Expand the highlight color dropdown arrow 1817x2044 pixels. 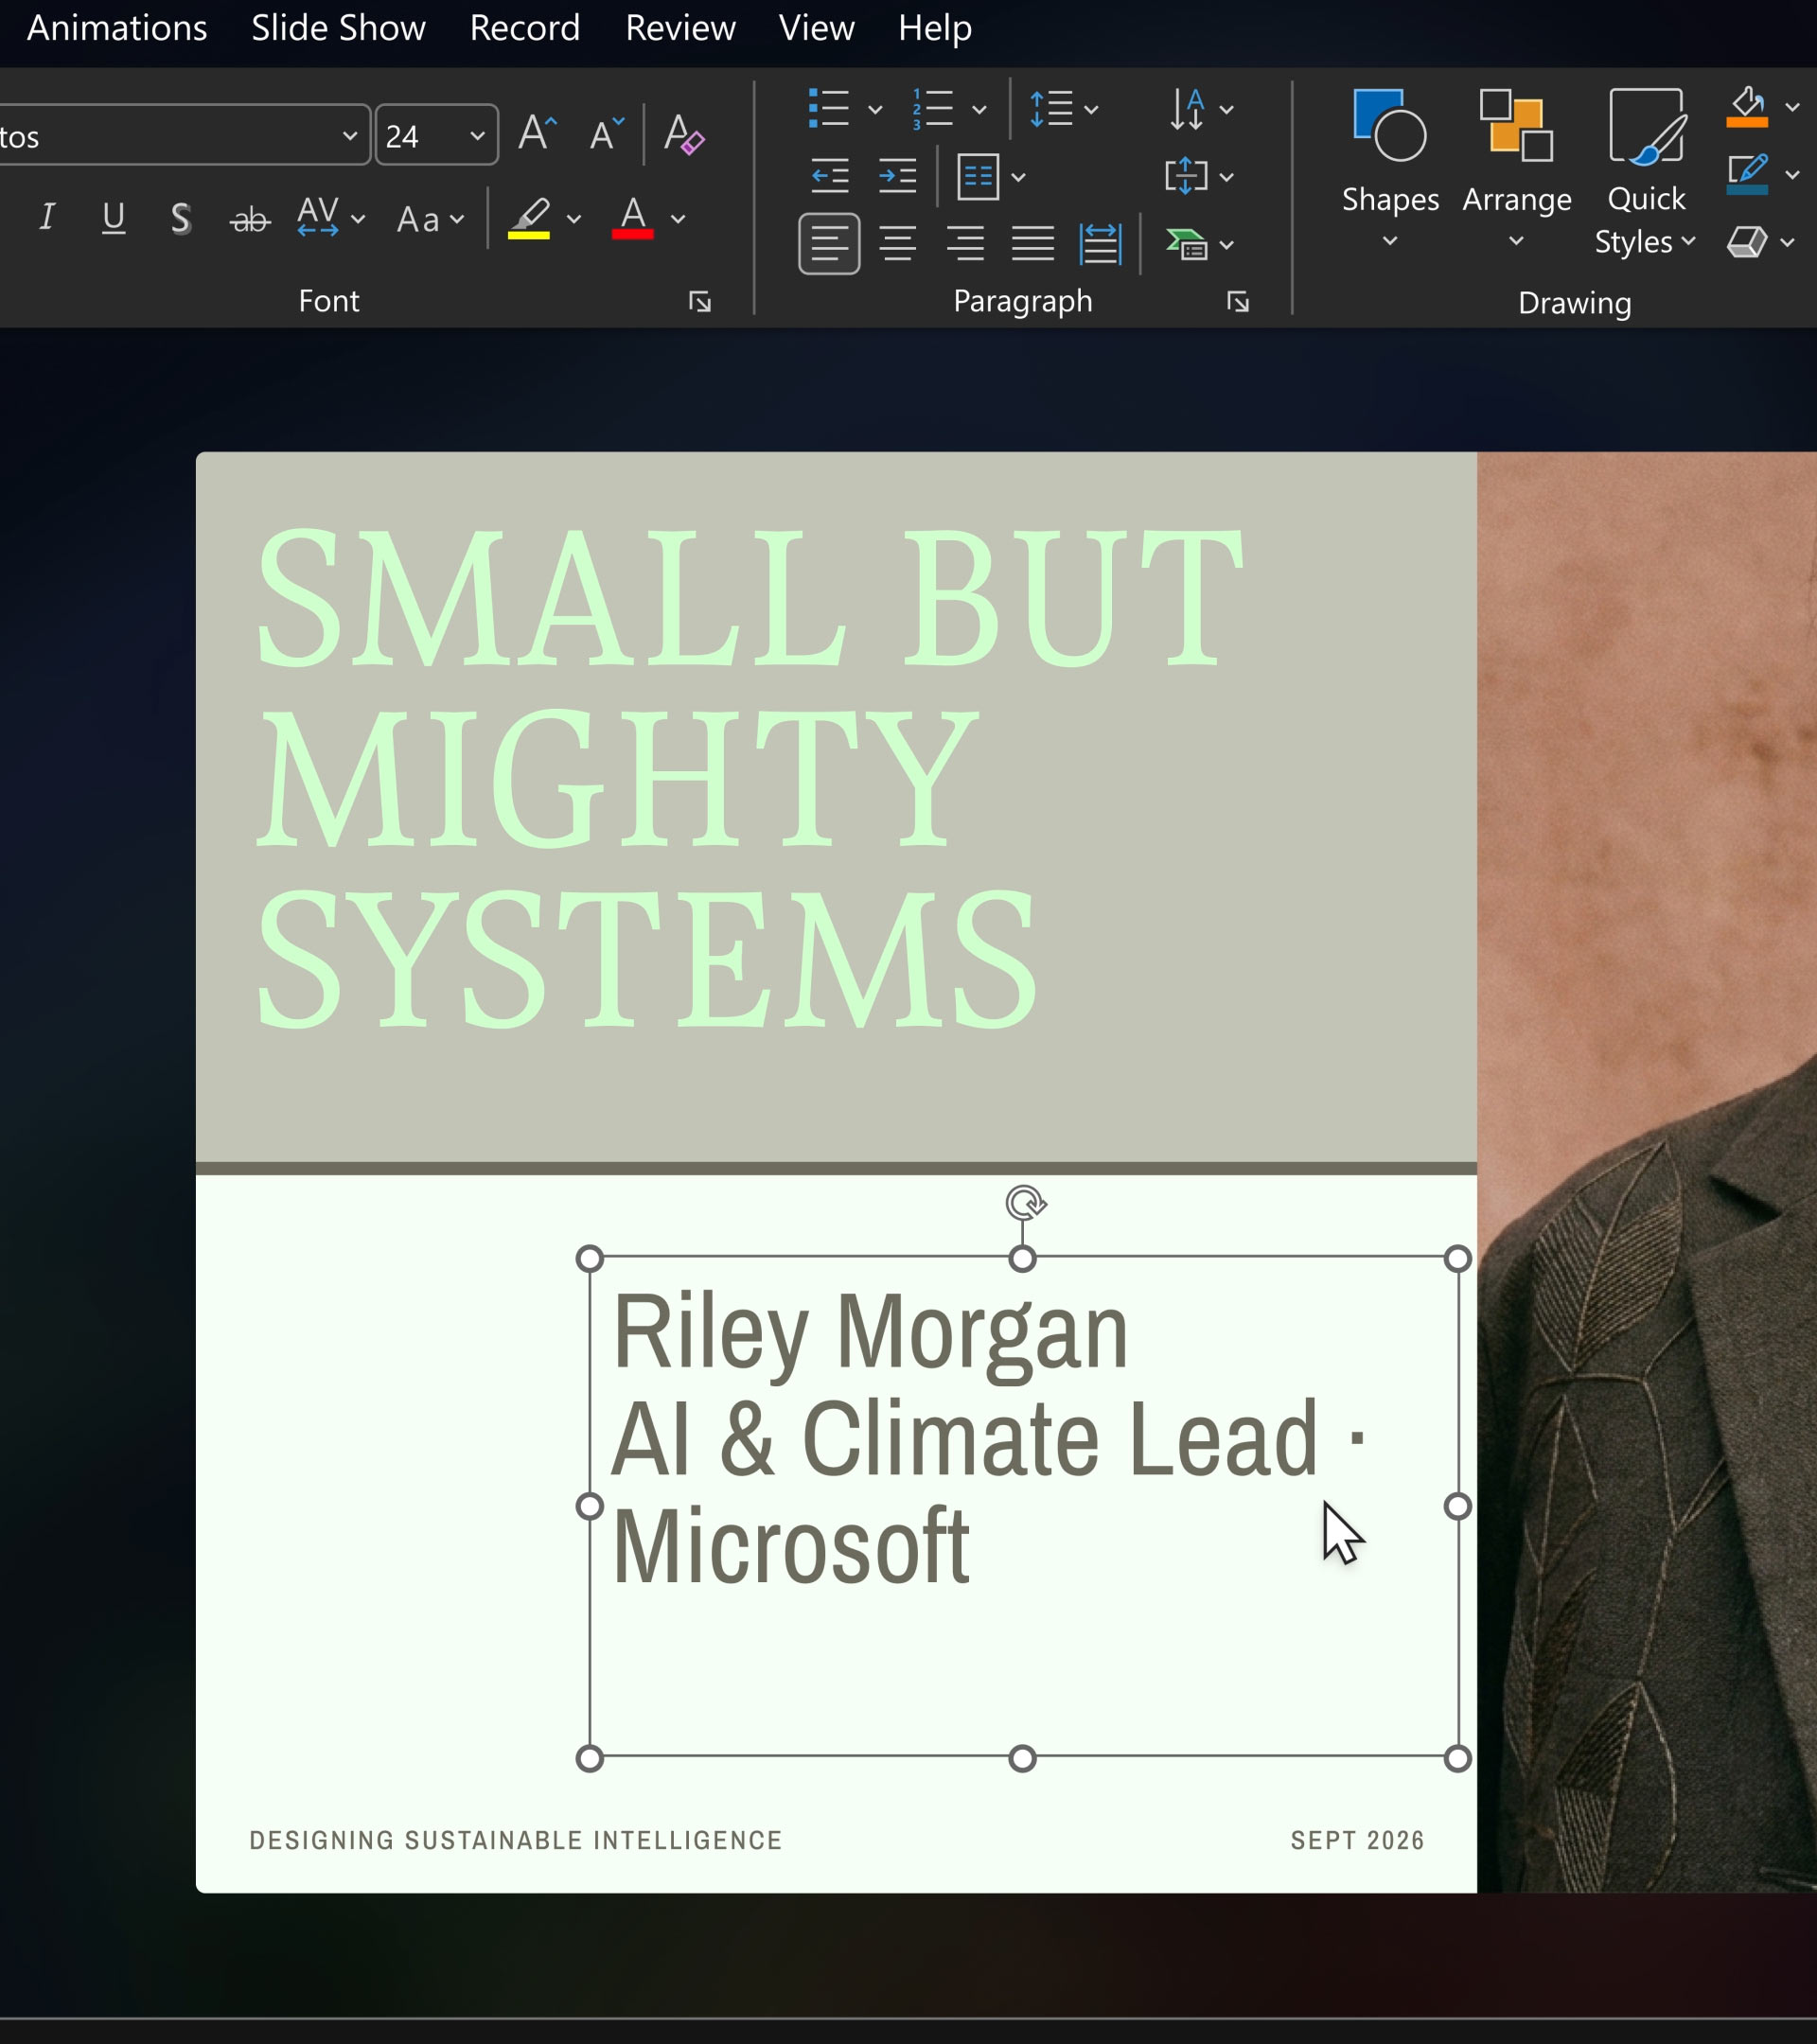(574, 219)
